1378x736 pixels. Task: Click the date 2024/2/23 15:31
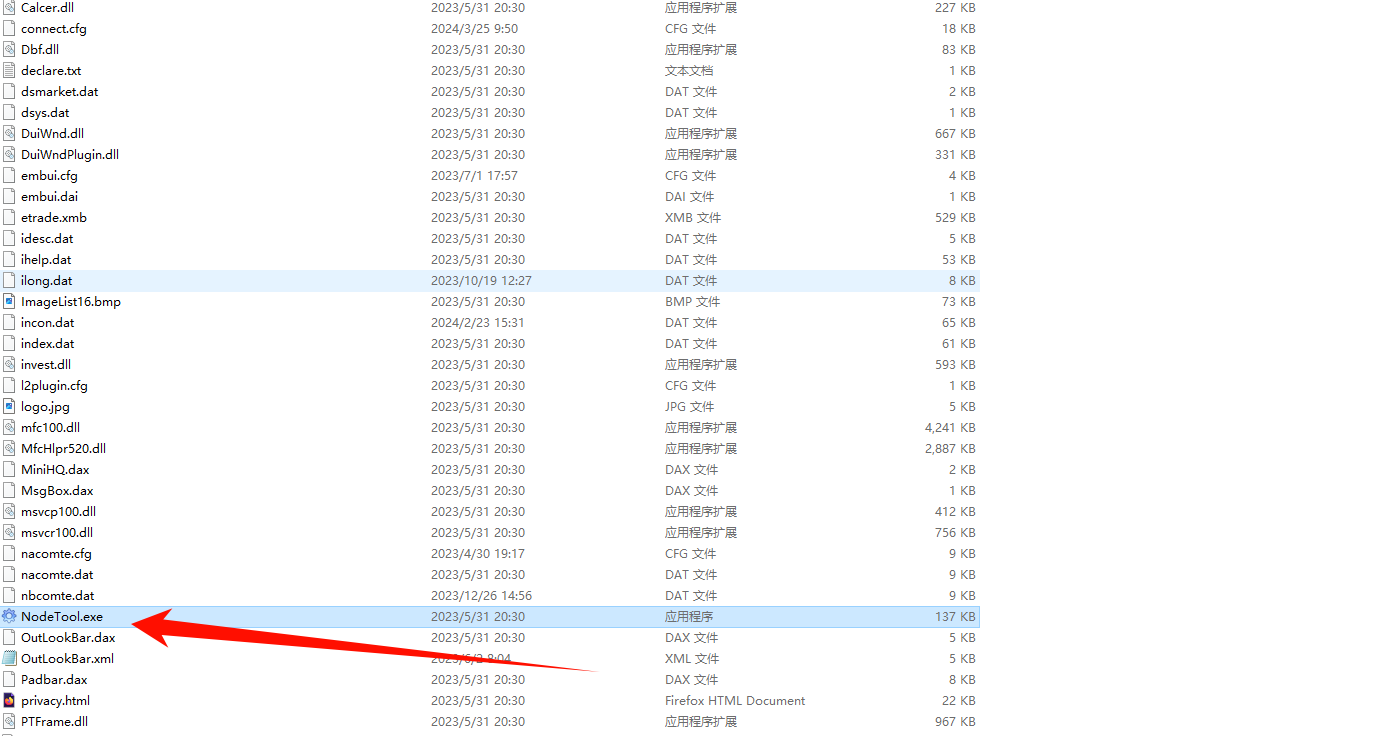(478, 323)
